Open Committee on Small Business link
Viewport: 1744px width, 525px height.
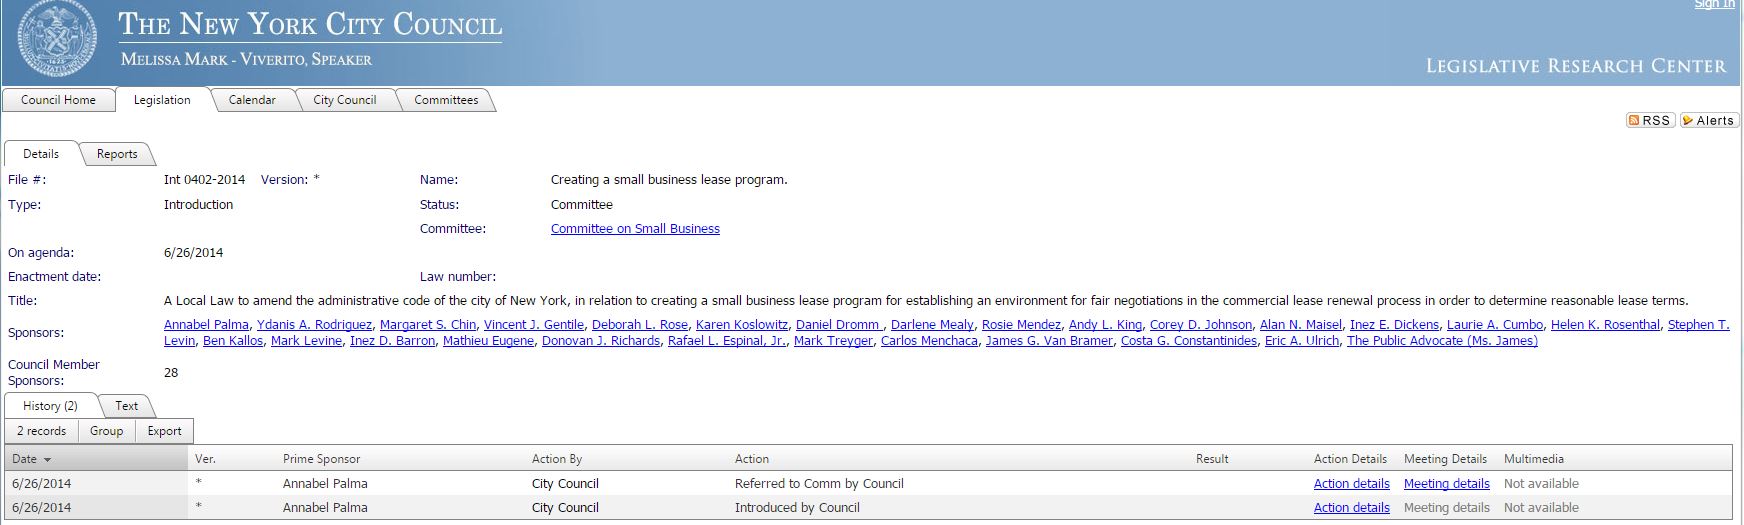635,229
